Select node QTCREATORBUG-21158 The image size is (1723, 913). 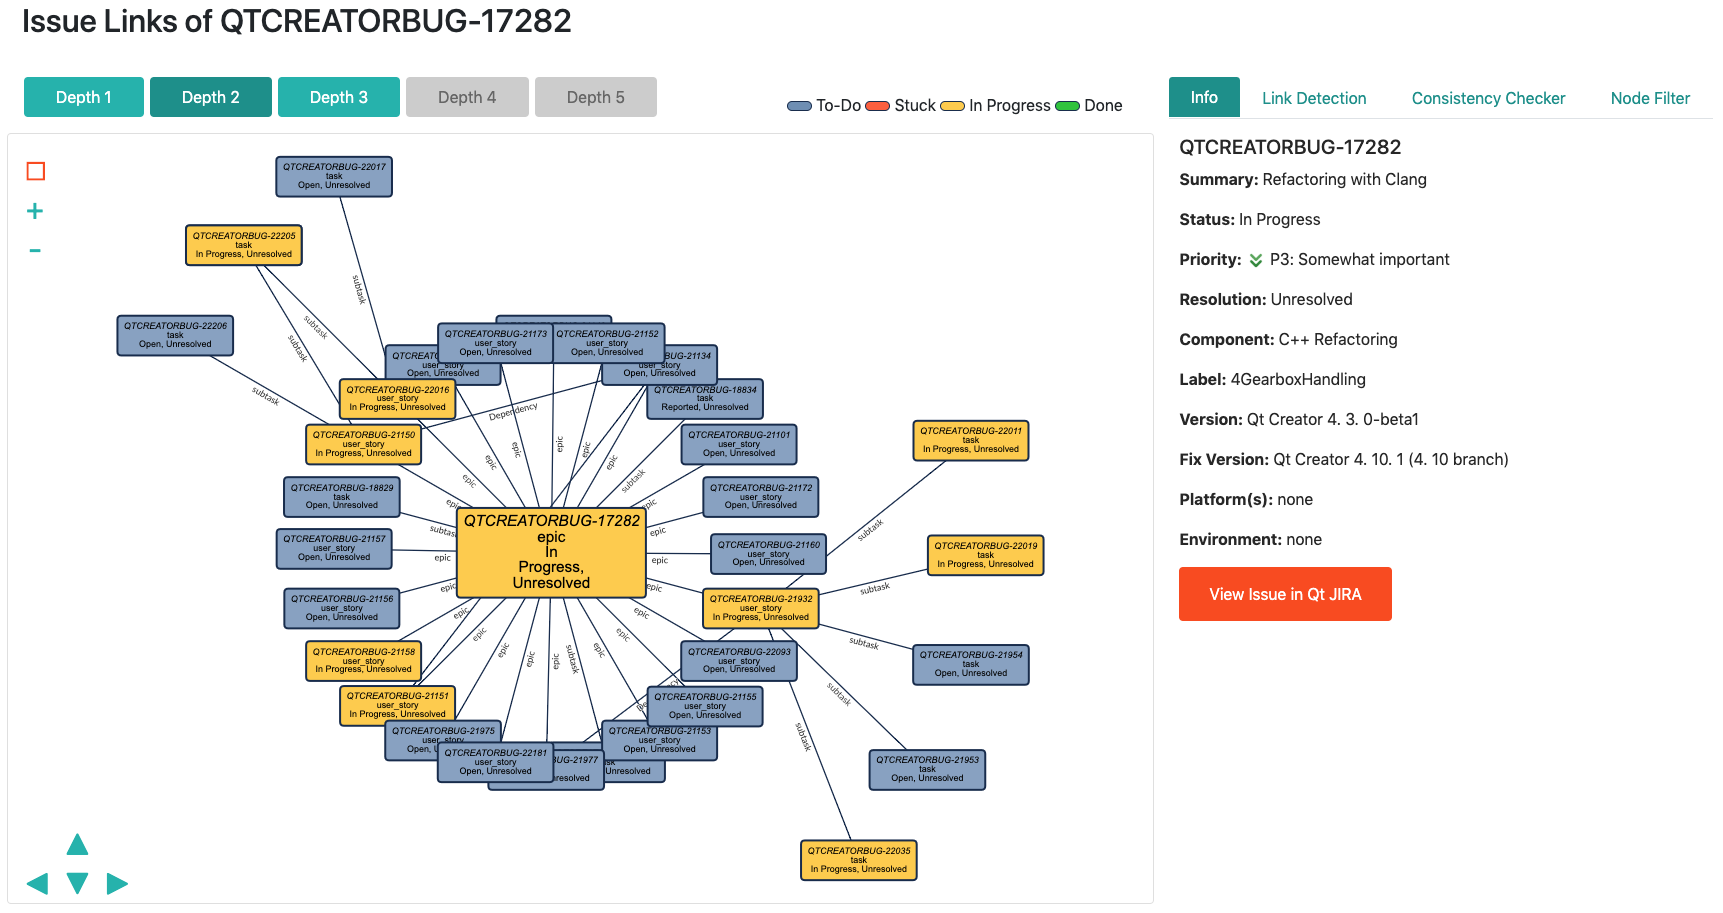coord(364,661)
